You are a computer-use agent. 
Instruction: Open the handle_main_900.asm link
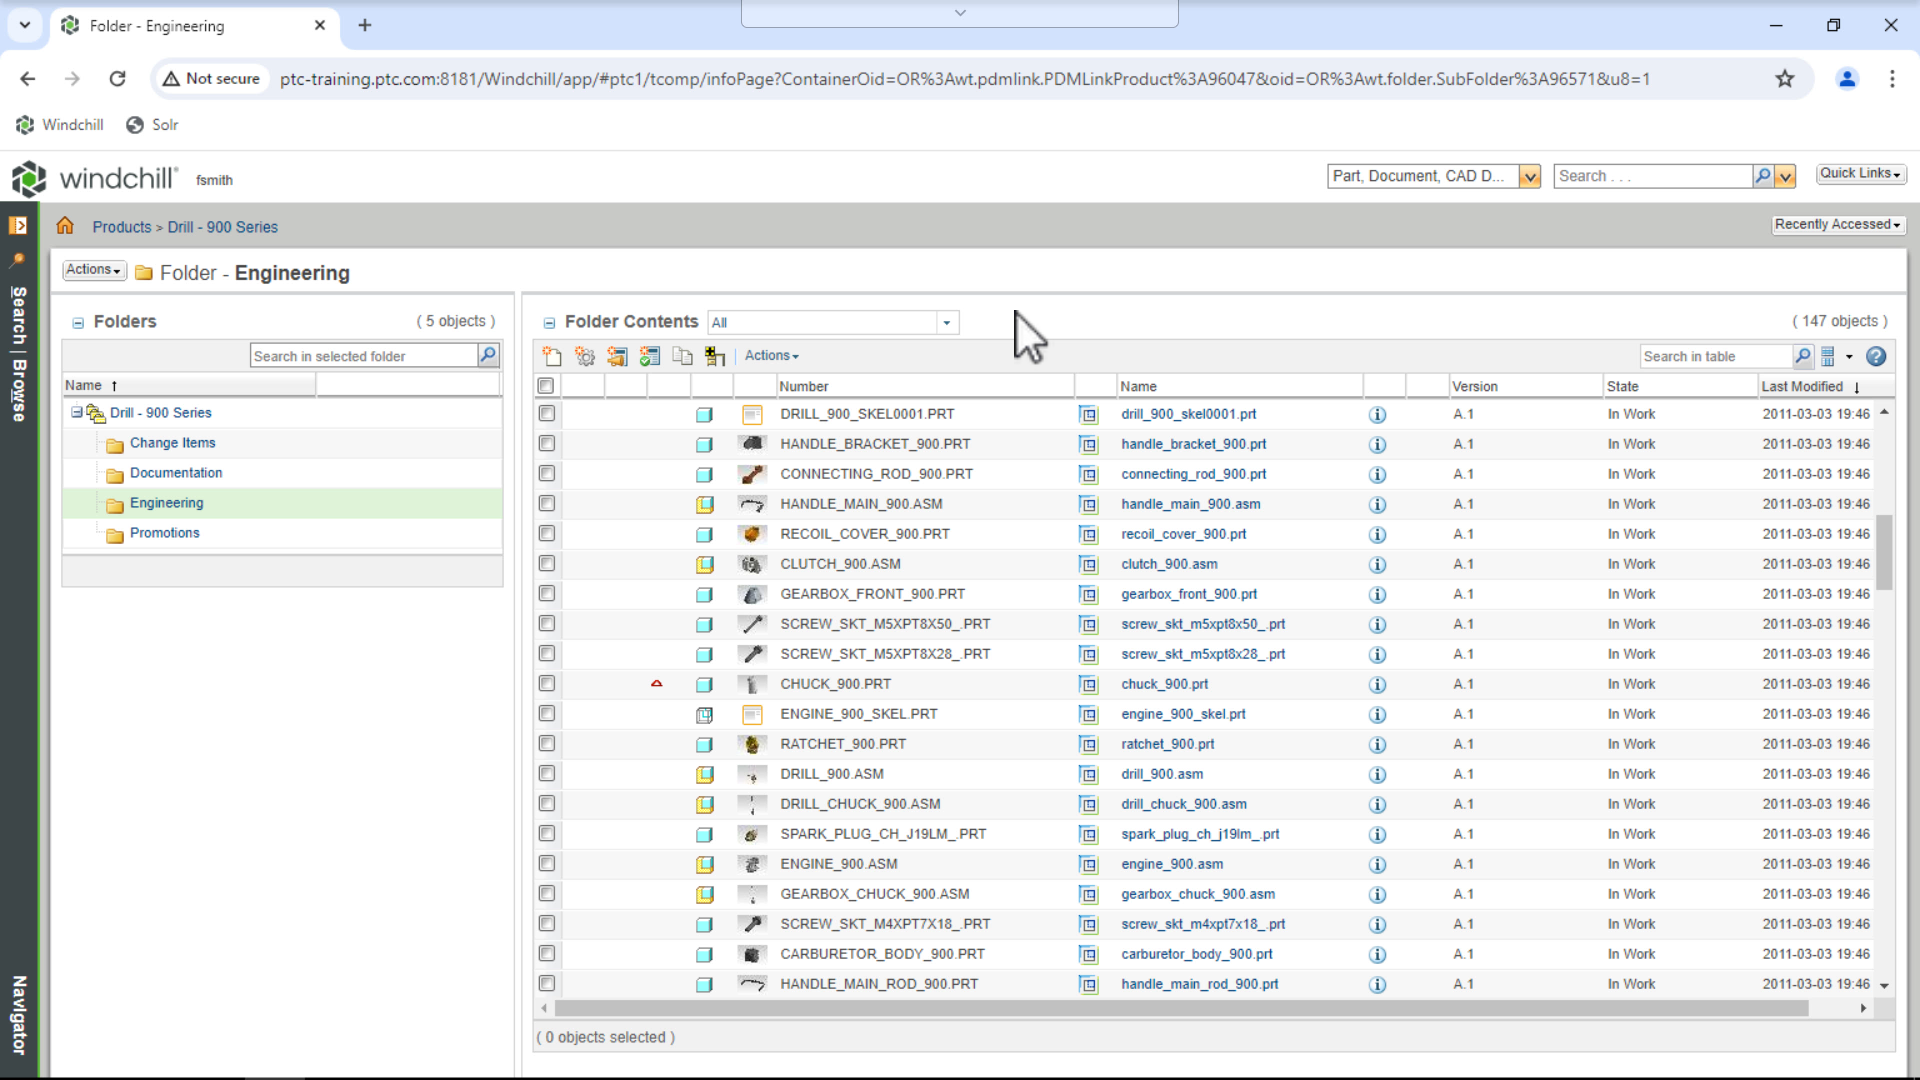[1191, 504]
